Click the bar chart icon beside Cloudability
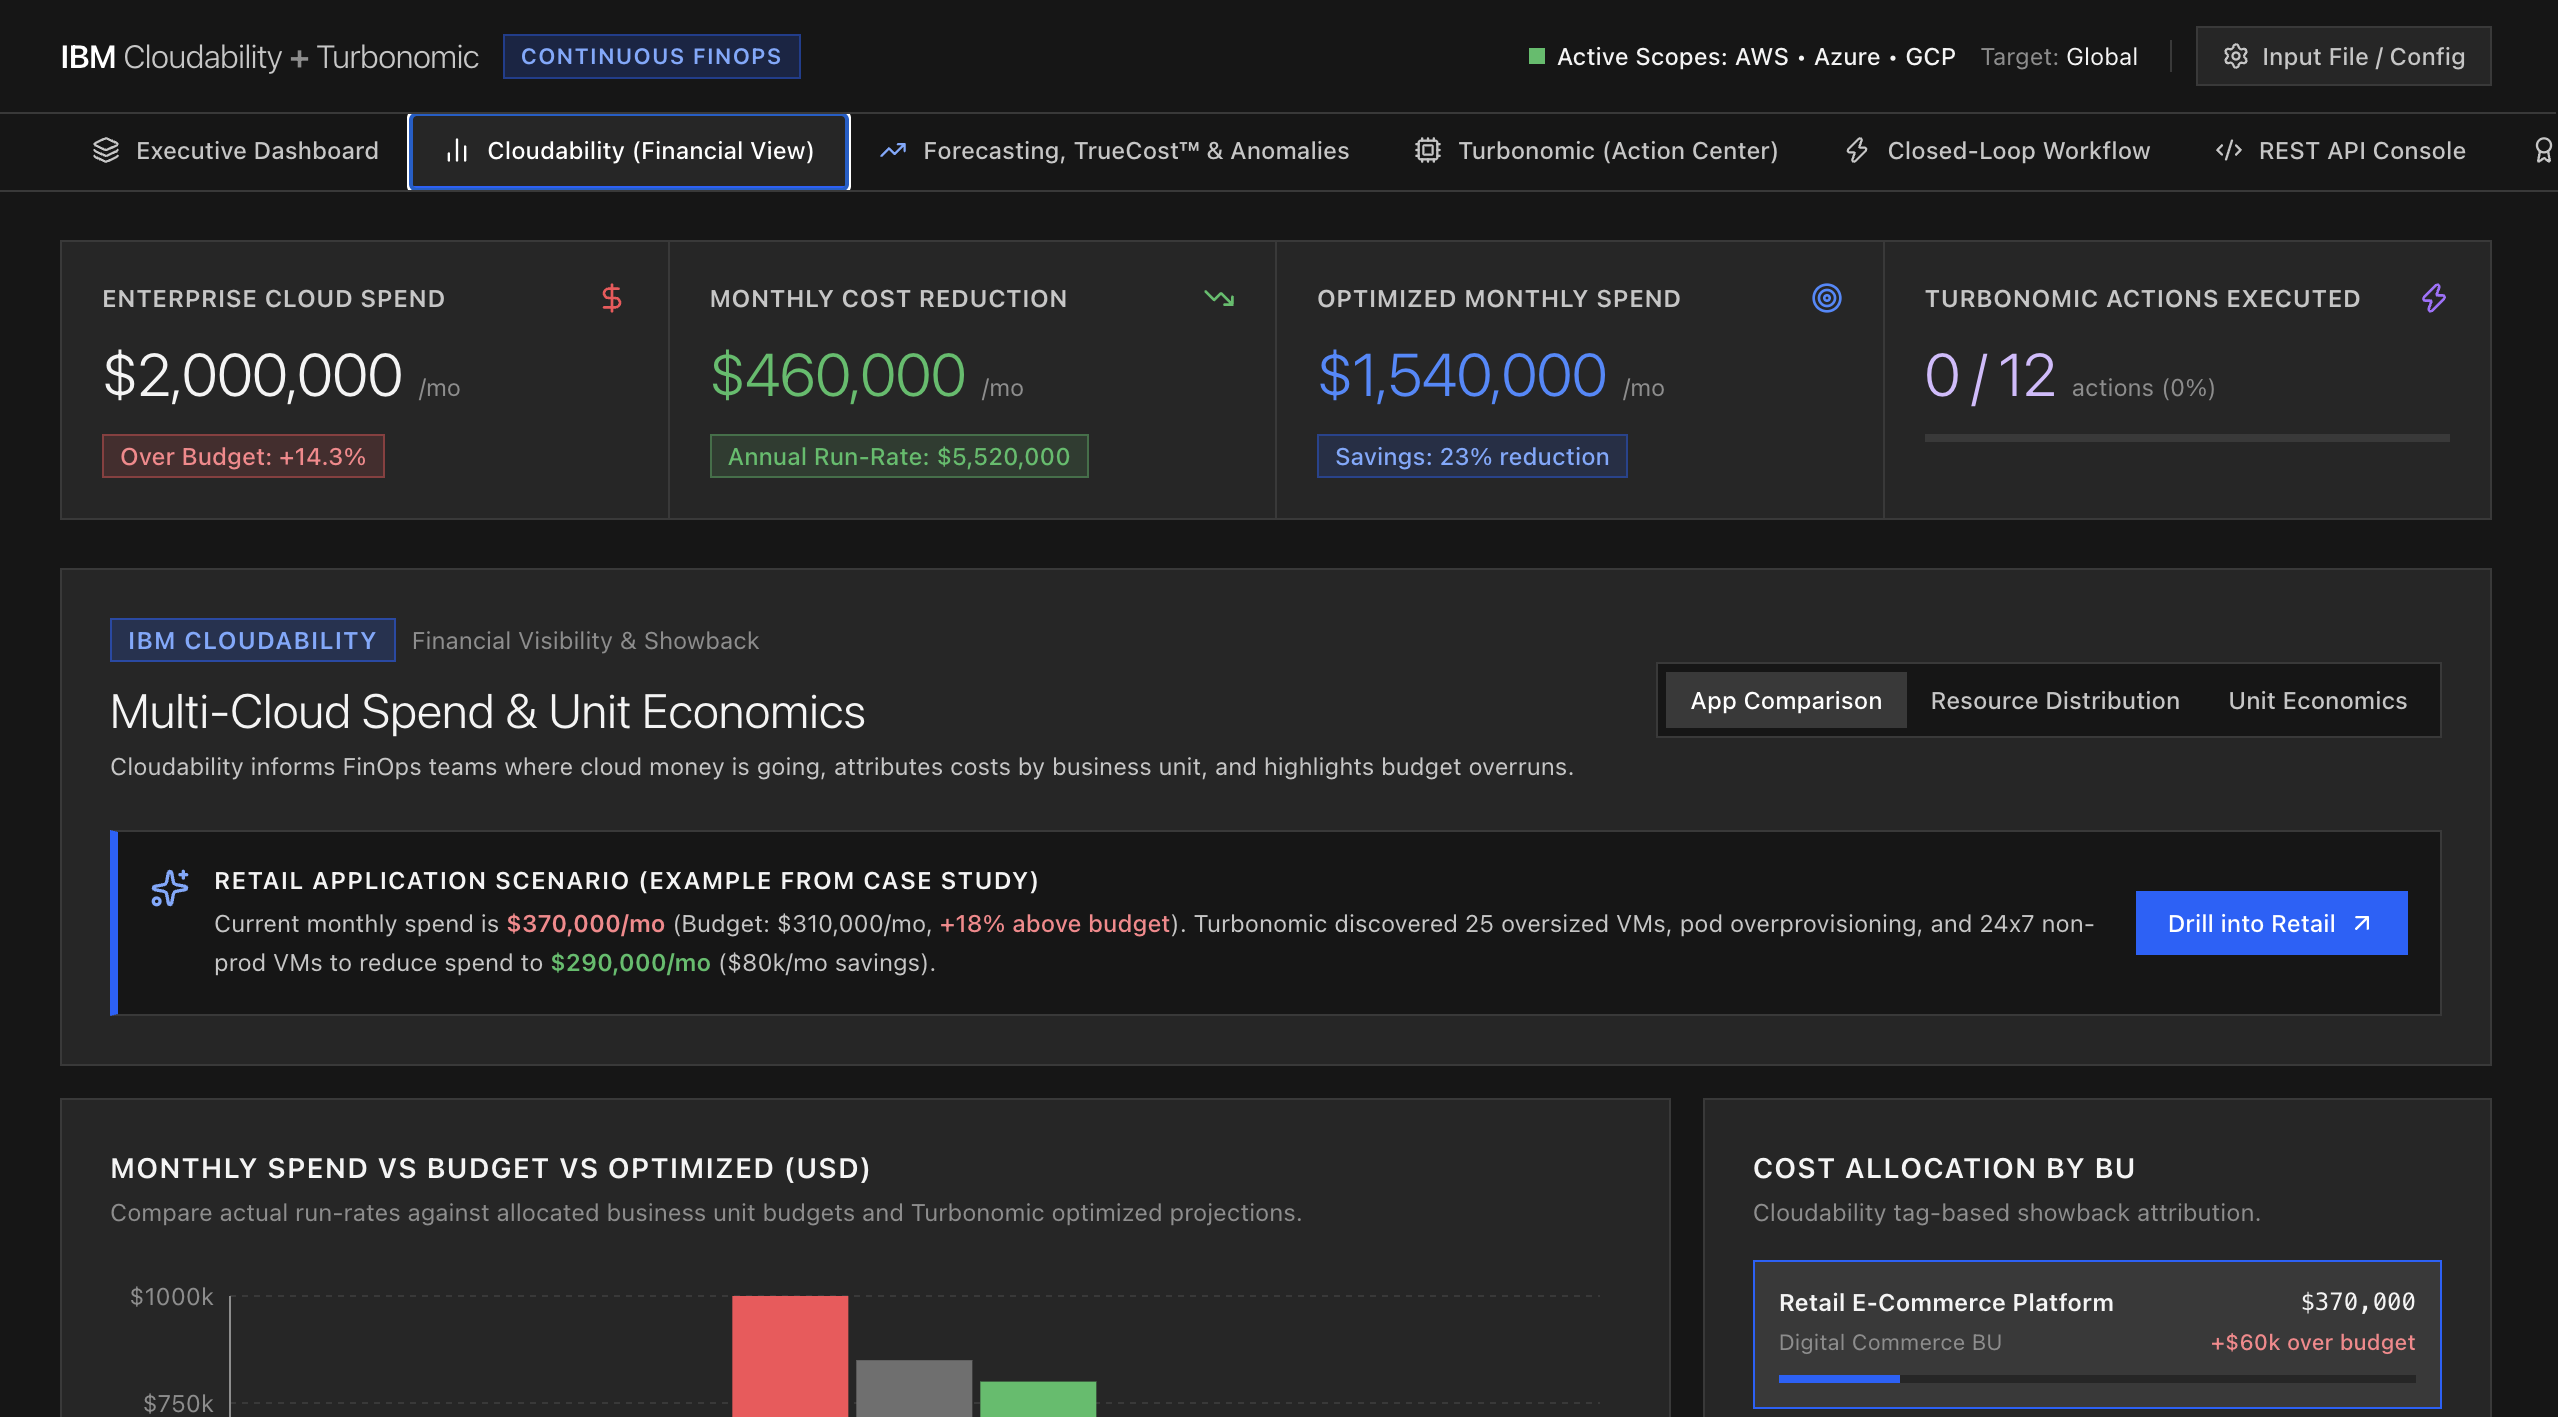 457,151
